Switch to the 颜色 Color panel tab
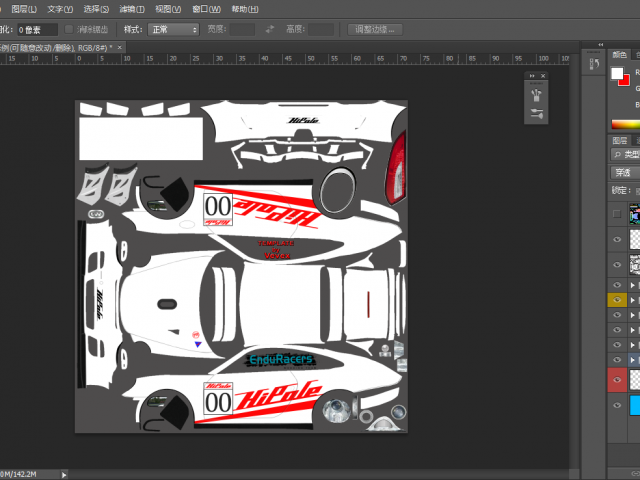This screenshot has width=640, height=480. [x=620, y=54]
